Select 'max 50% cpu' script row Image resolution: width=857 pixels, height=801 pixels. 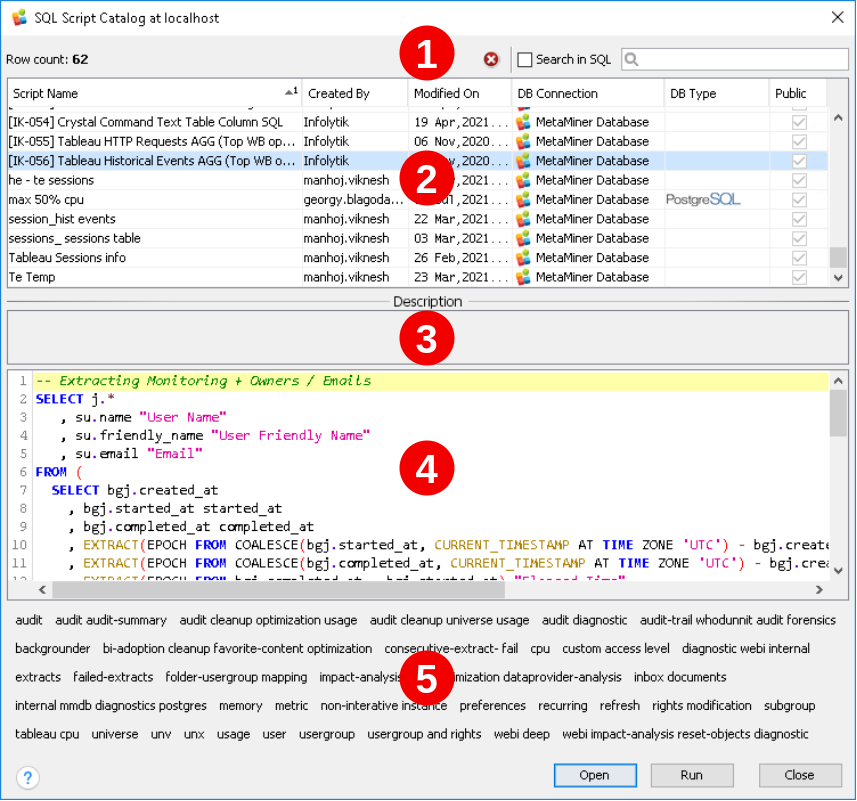point(418,199)
